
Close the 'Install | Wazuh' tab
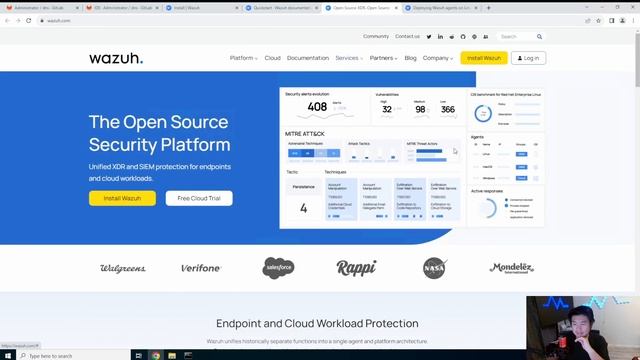(237, 8)
